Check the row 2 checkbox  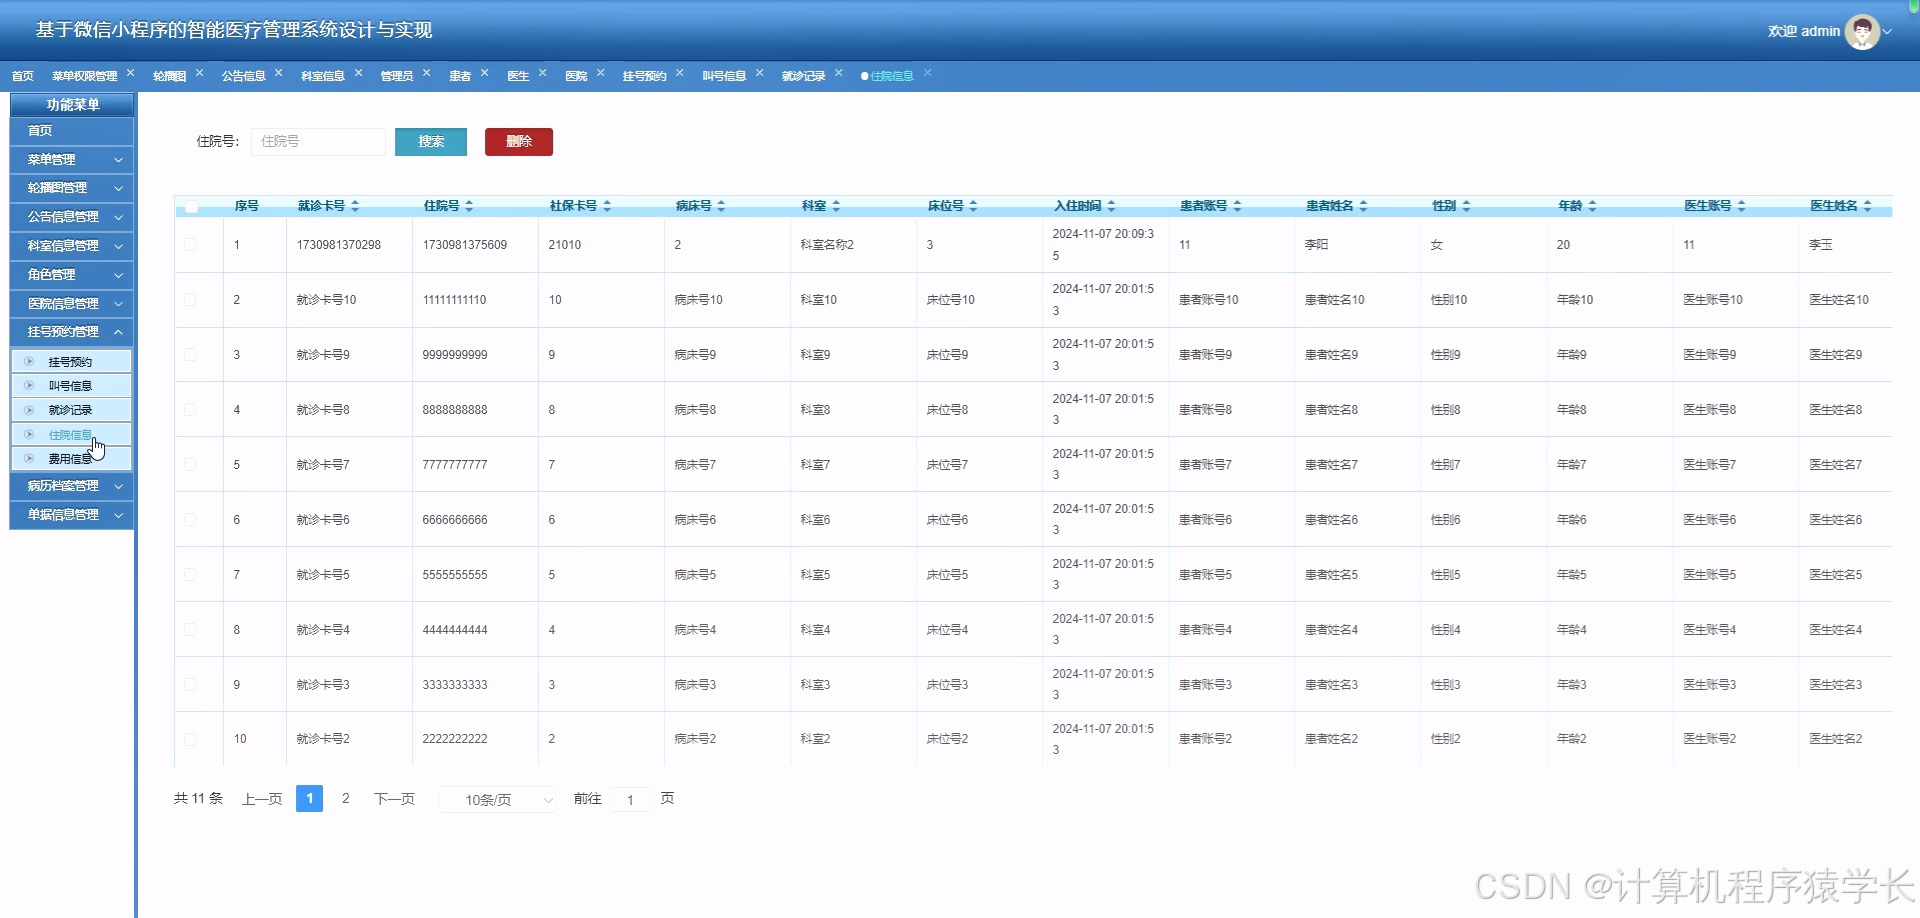[190, 299]
